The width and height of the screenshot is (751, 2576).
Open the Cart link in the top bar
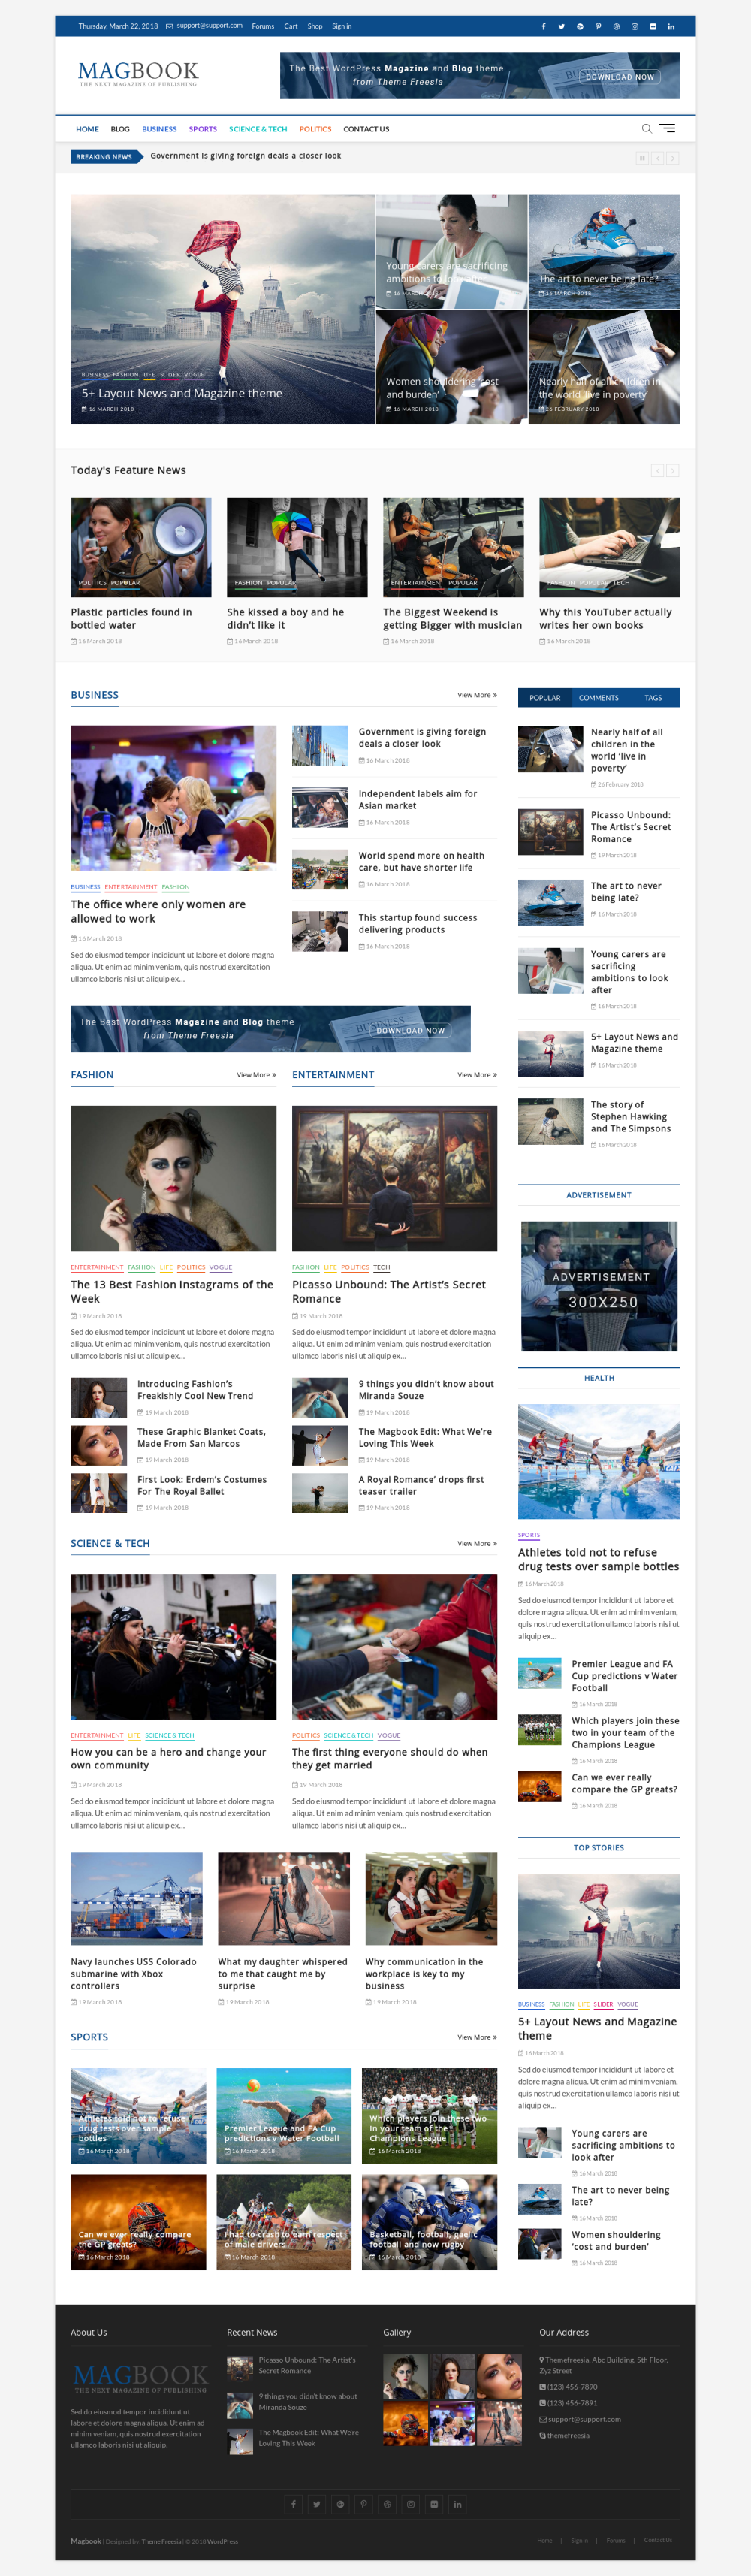(291, 26)
